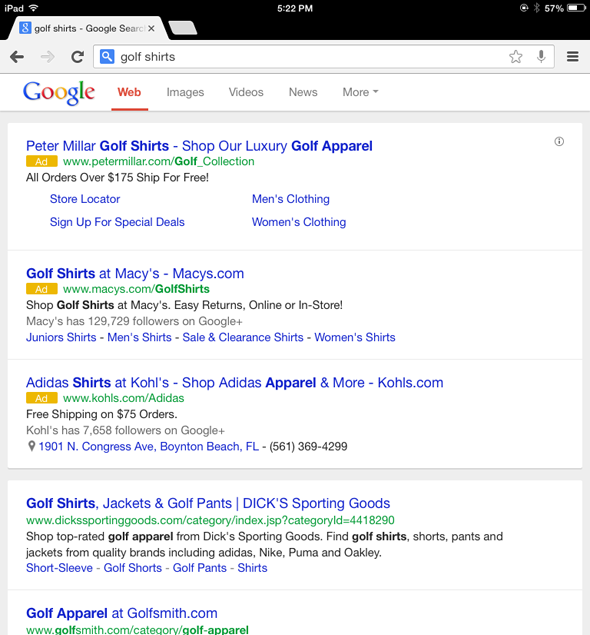
Task: Switch to the Web results tab
Action: click(x=129, y=92)
